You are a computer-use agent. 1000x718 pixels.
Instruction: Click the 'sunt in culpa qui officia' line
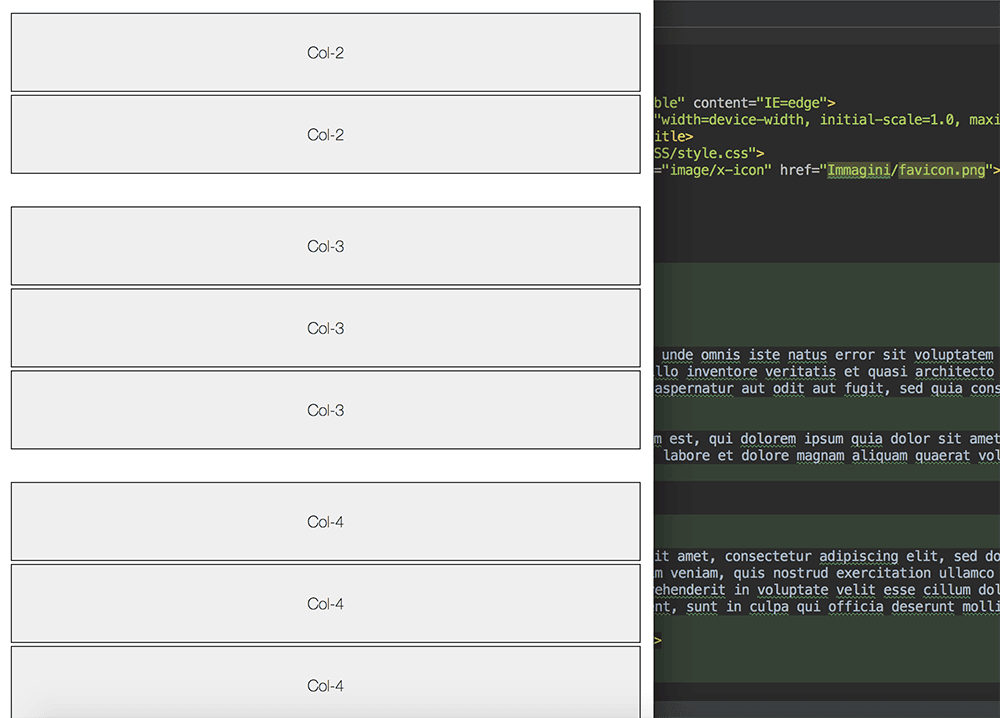[827, 606]
